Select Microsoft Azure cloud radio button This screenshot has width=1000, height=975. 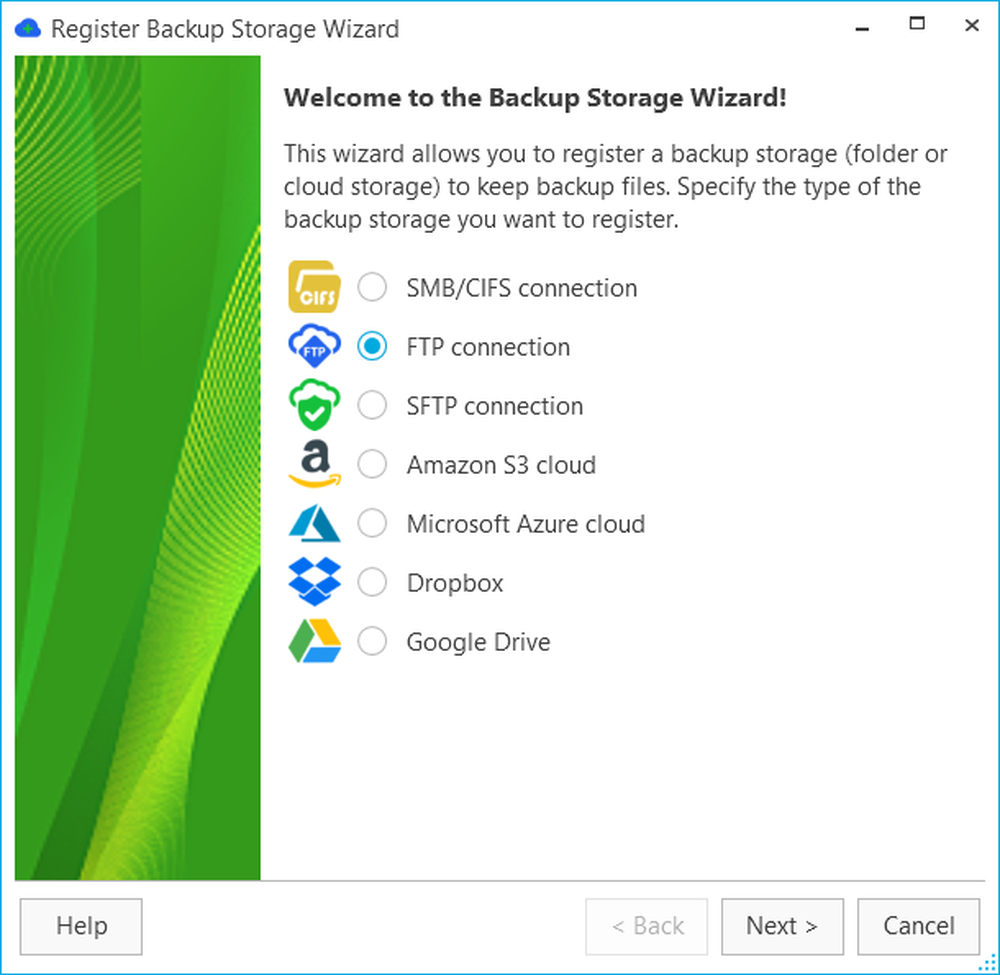pyautogui.click(x=372, y=523)
